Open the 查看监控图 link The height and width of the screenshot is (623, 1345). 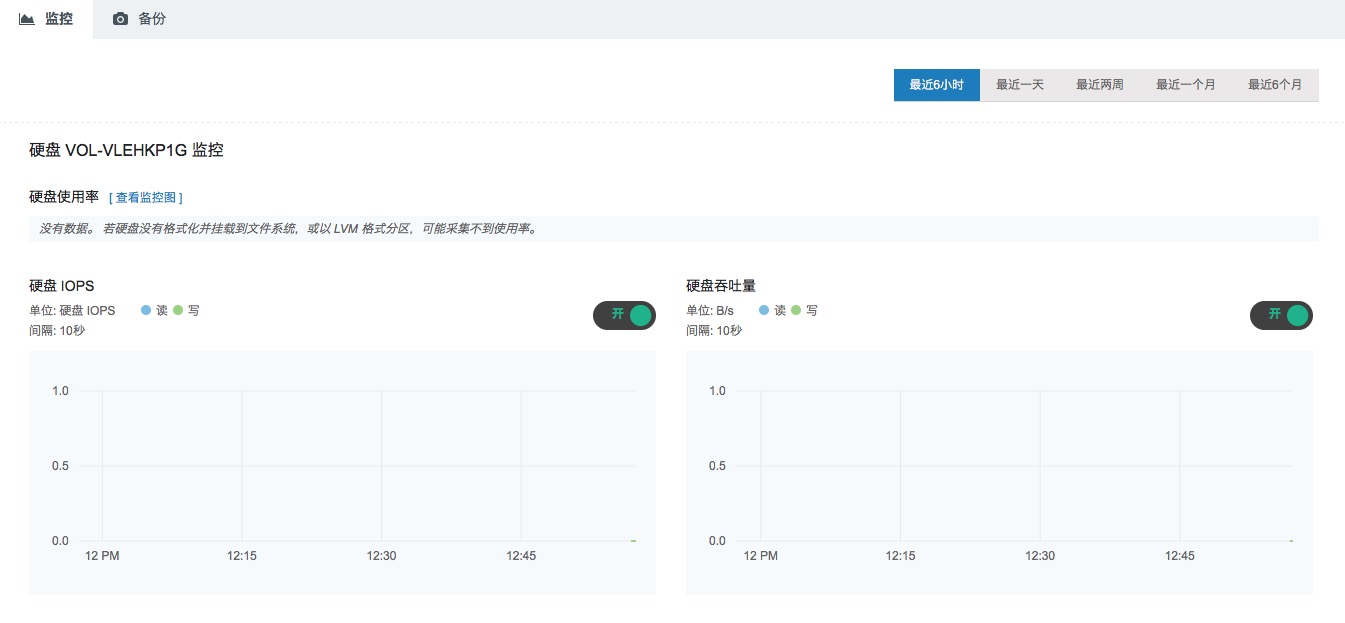pos(146,198)
